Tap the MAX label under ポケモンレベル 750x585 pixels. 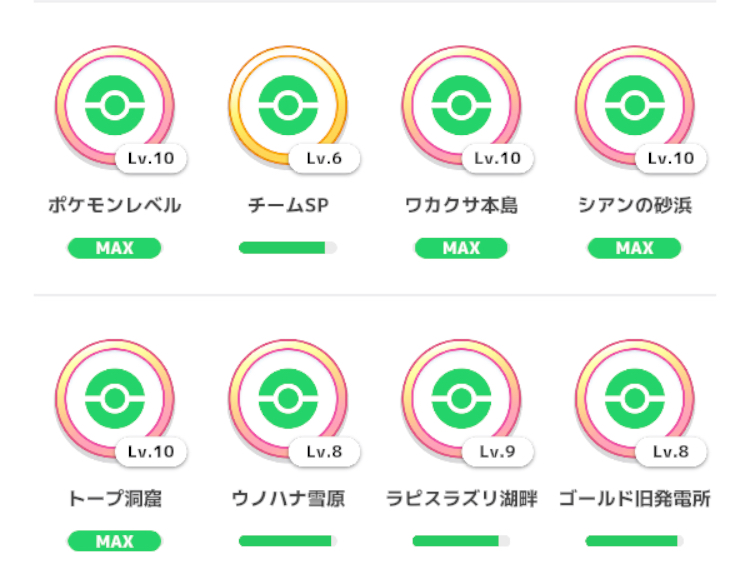[x=115, y=248]
